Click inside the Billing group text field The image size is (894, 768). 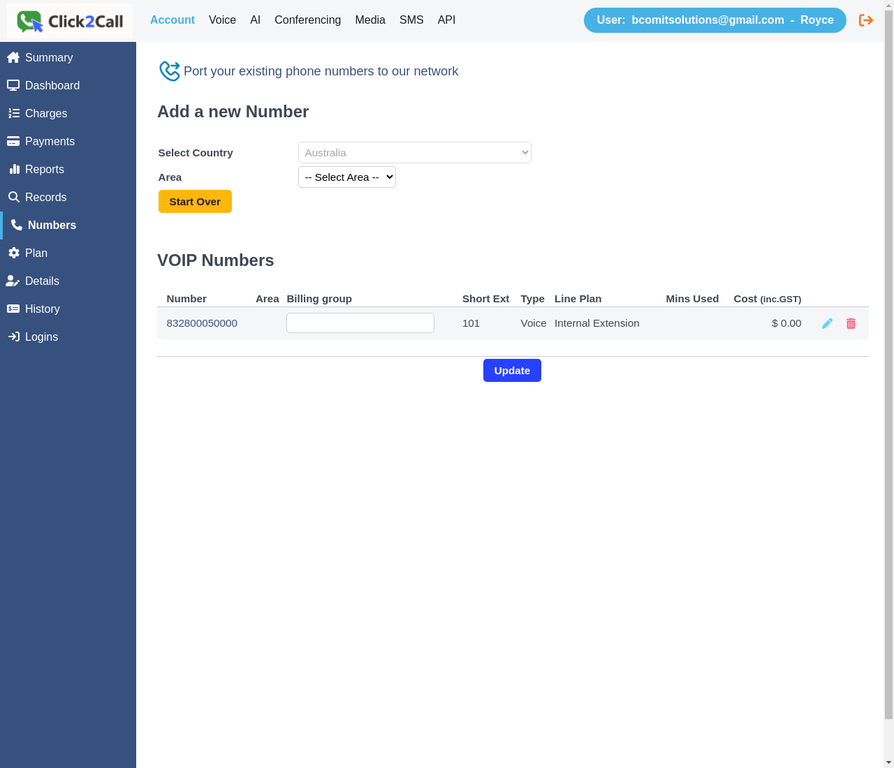[x=359, y=322]
